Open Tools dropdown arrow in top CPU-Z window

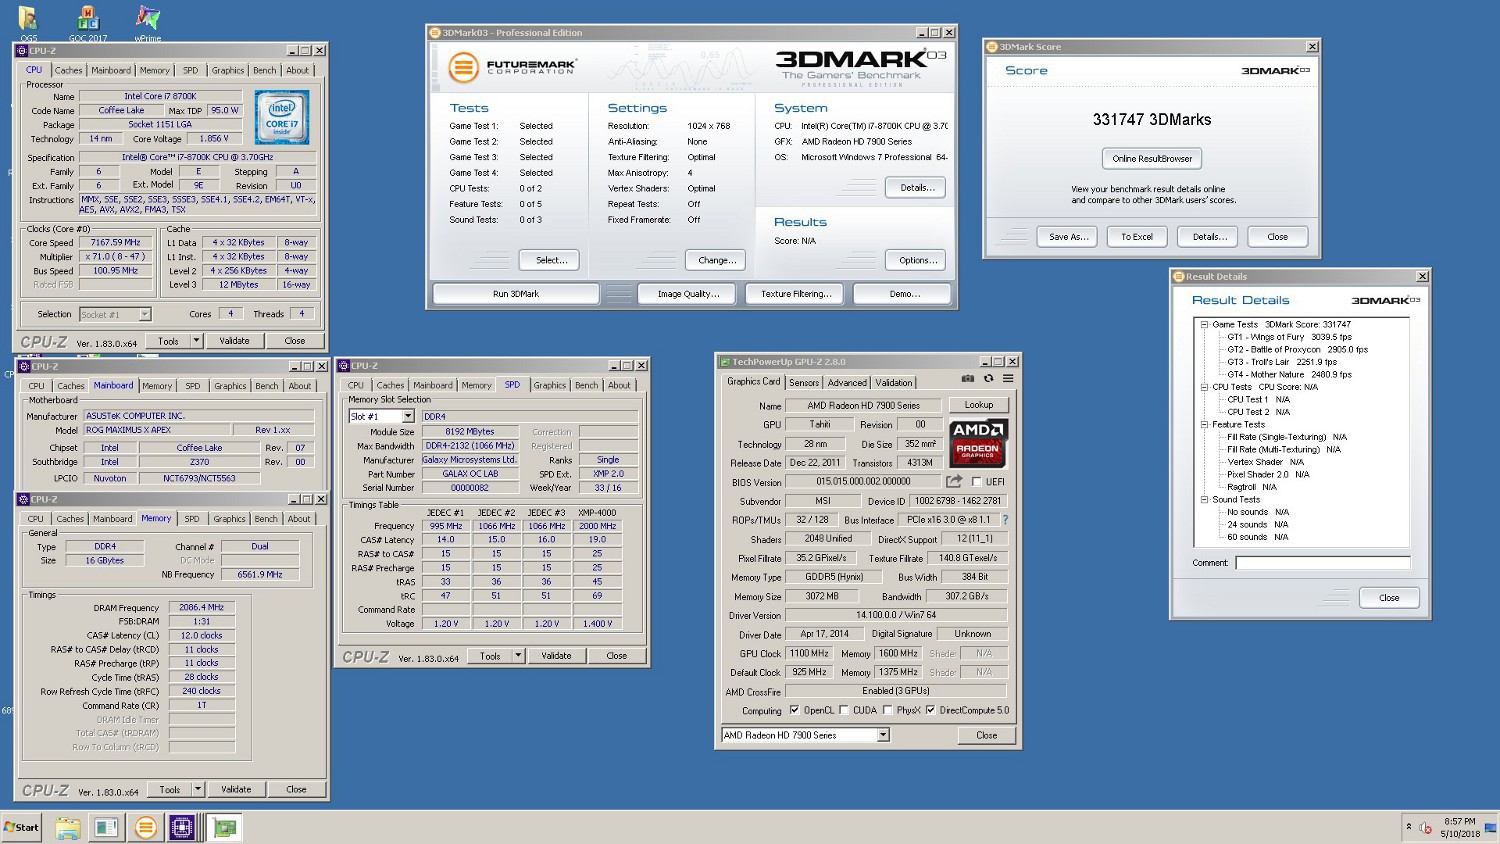196,341
